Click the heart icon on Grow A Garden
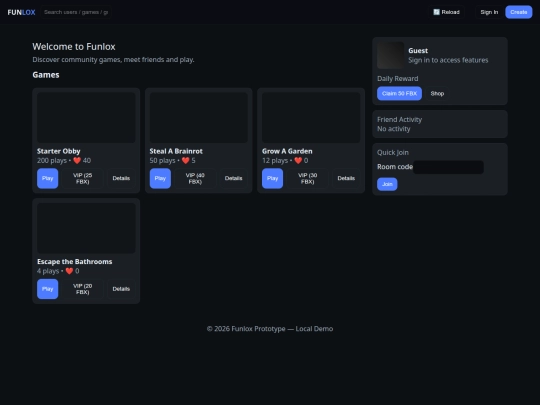This screenshot has width=540, height=405. point(298,160)
